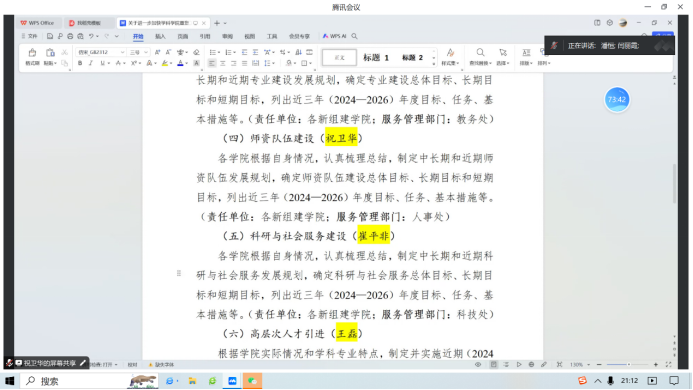Screen dimensions: 693x390
Task: Click the sort A-Z icon in ribbon
Action: click(x=298, y=52)
